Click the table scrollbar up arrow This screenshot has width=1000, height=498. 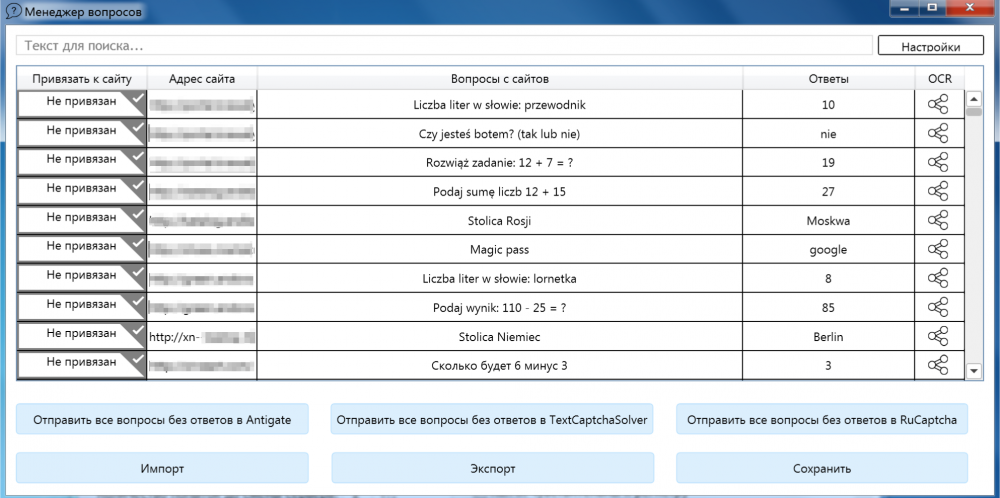coord(974,99)
